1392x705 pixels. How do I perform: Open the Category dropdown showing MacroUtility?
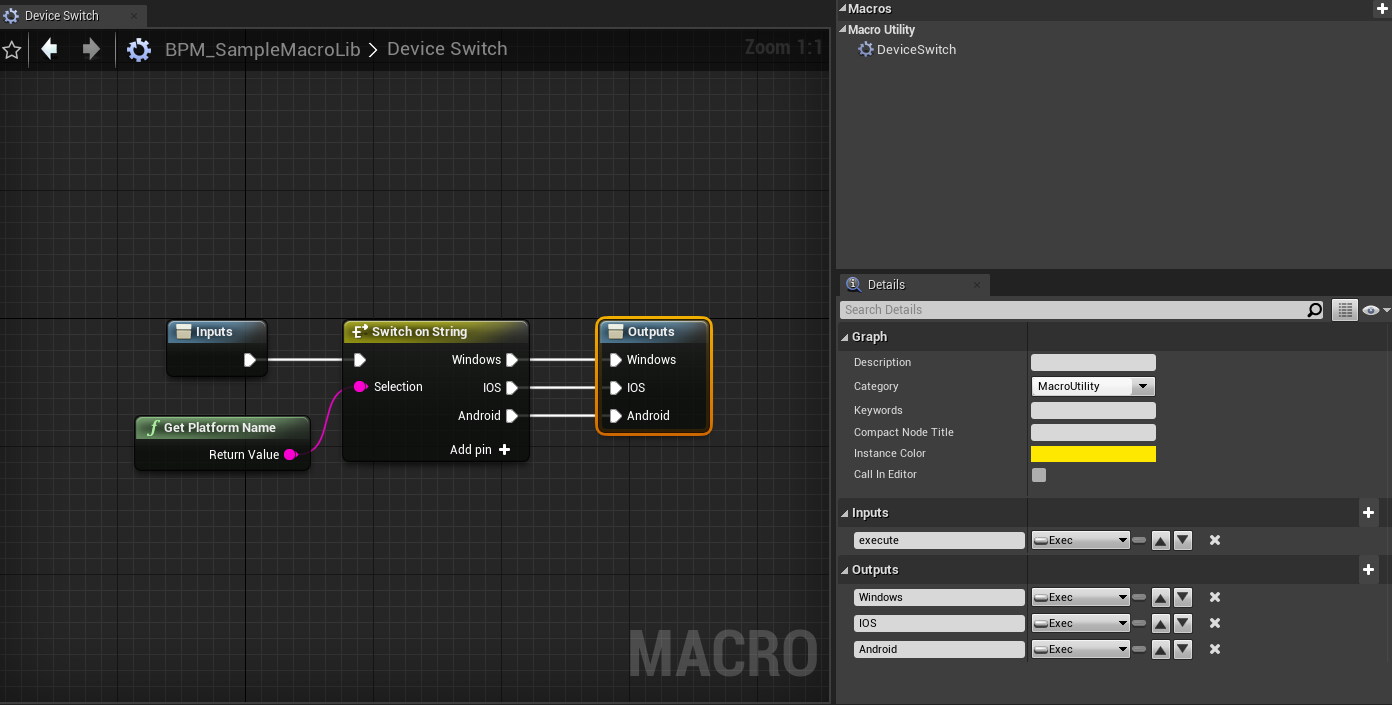[1093, 386]
